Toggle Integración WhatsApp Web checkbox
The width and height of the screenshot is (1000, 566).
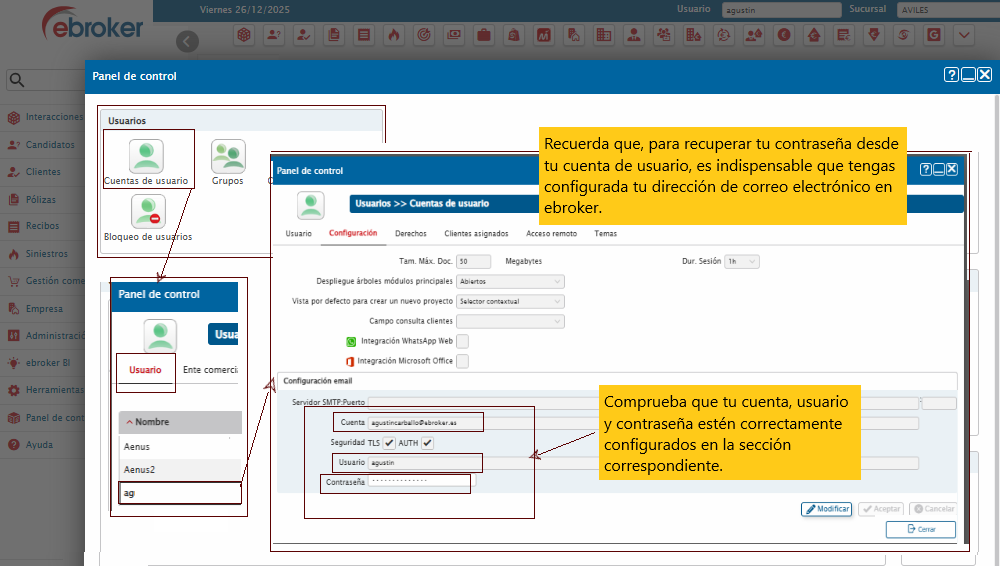point(462,341)
